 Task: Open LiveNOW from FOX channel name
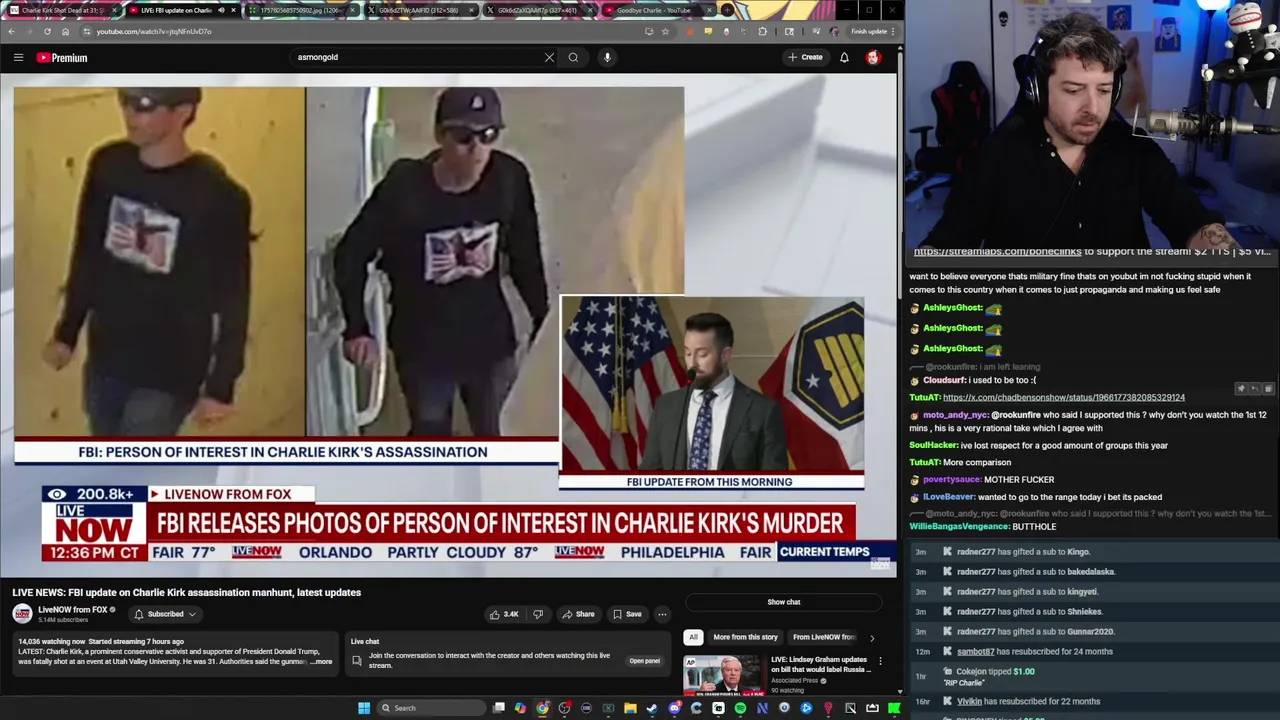pos(72,610)
